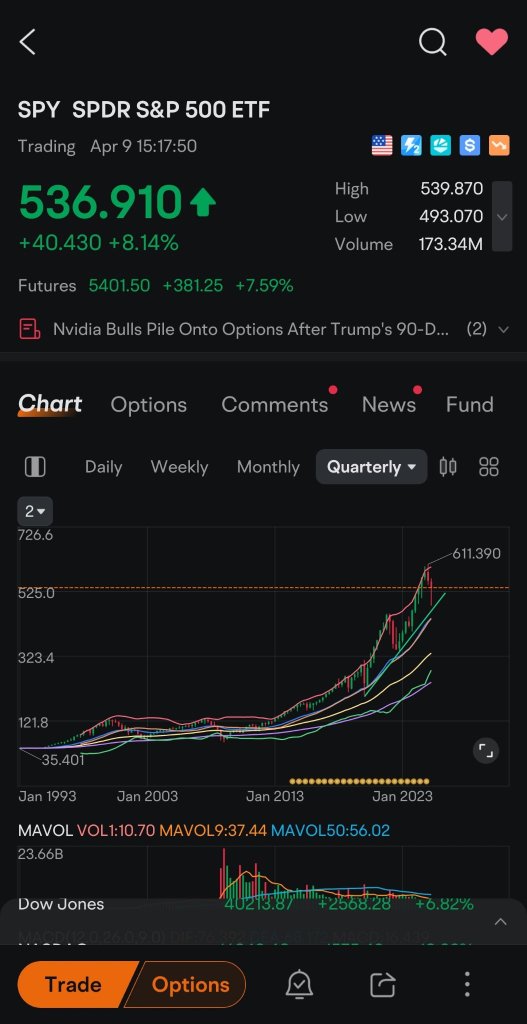
Task: Tap the US flag market icon
Action: pos(382,145)
